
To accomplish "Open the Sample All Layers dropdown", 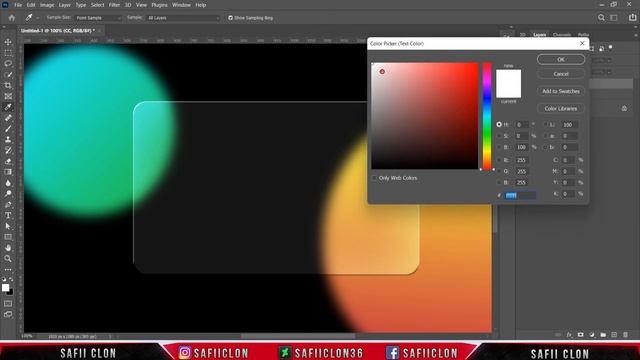I will (182, 18).
